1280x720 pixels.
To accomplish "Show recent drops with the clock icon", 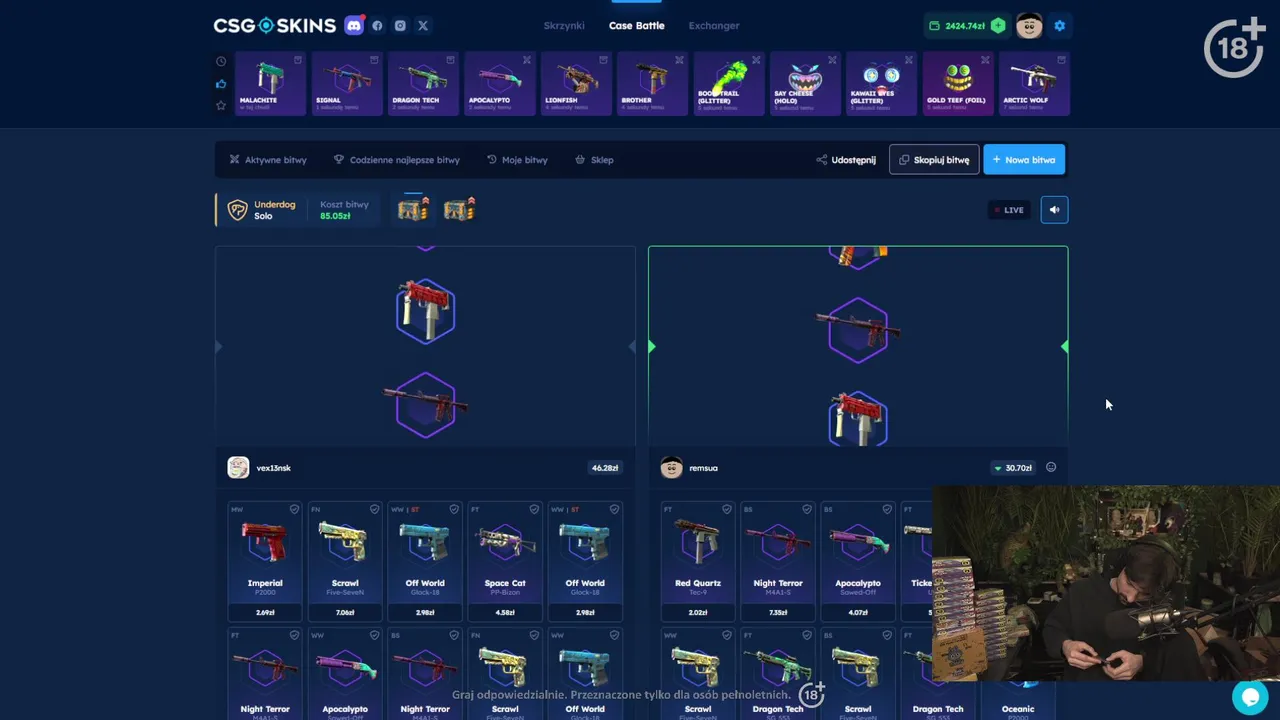I will (x=221, y=61).
